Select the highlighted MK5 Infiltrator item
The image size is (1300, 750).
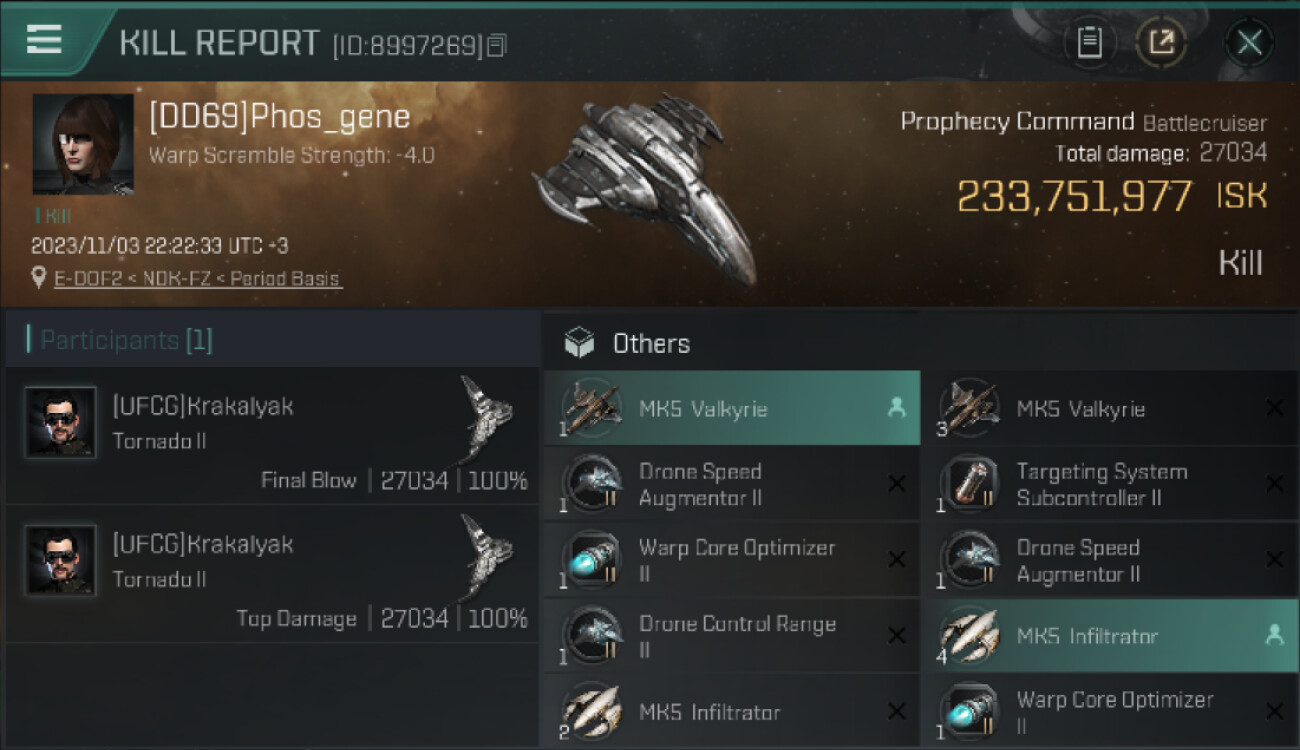[x=1109, y=636]
